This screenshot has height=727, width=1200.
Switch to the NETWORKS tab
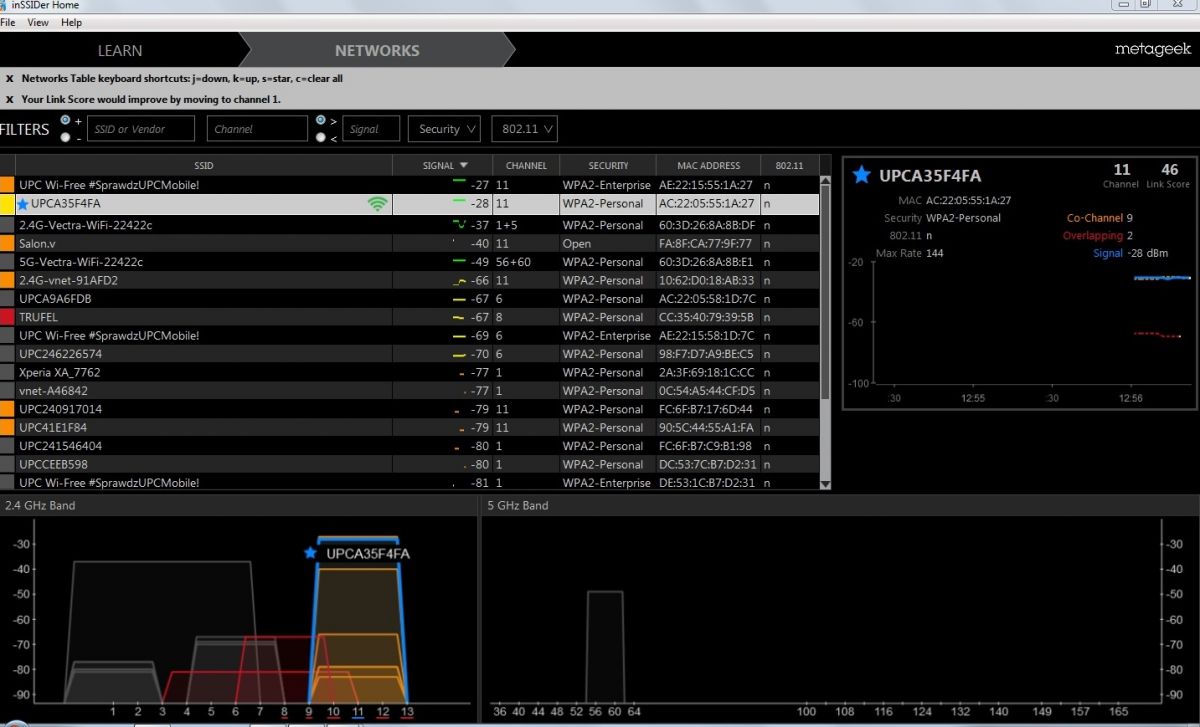[377, 50]
